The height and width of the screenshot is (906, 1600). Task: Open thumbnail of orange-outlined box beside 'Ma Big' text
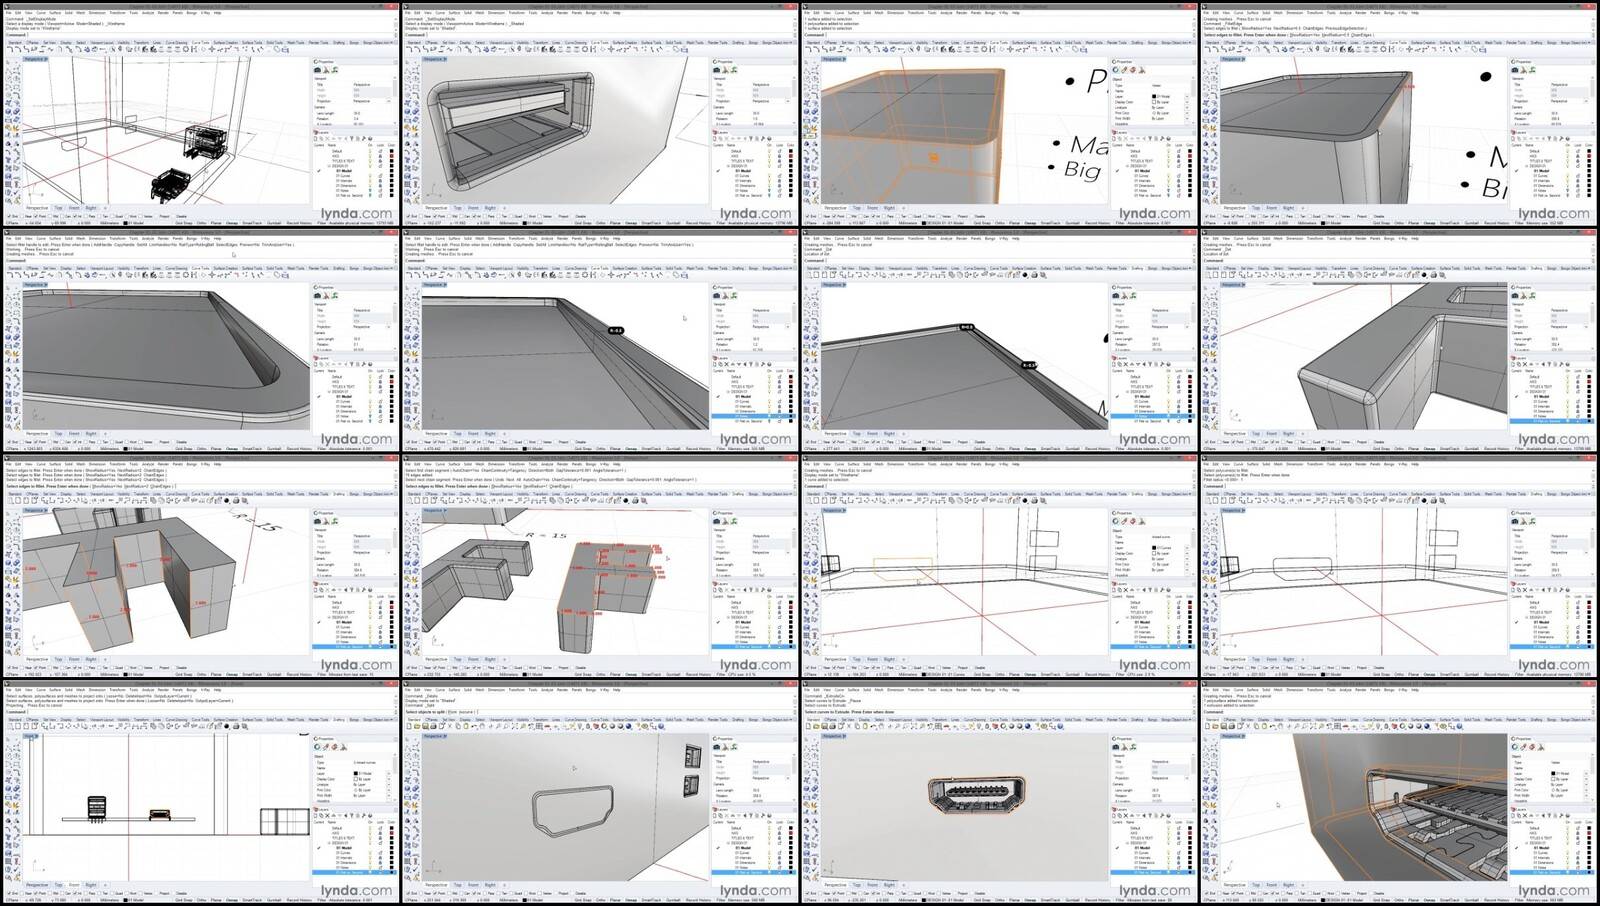(999, 115)
